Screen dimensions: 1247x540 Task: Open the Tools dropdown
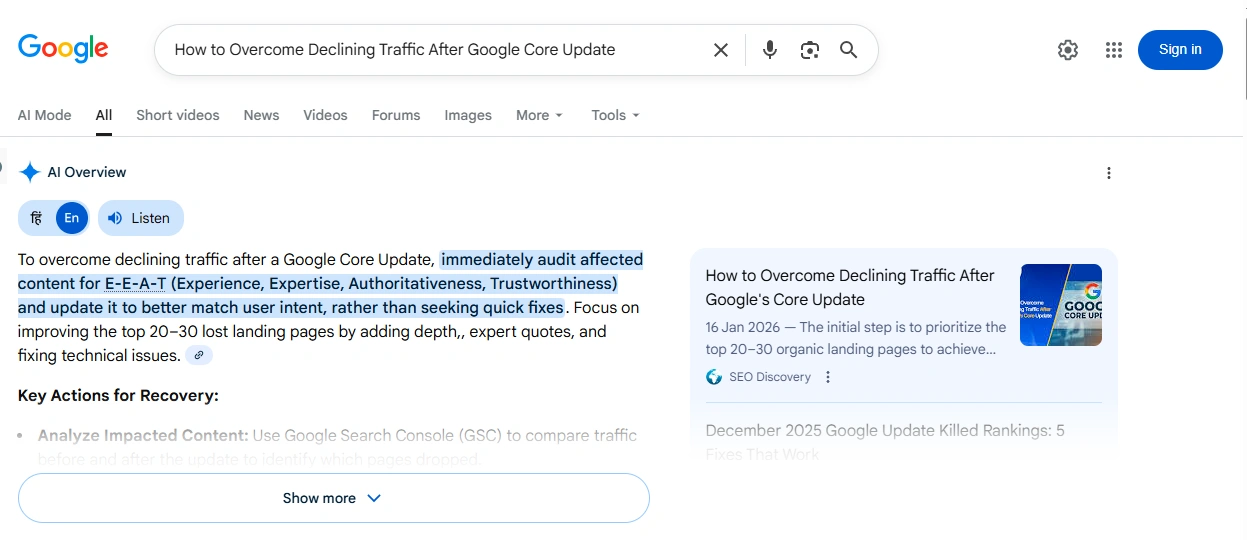coord(615,115)
